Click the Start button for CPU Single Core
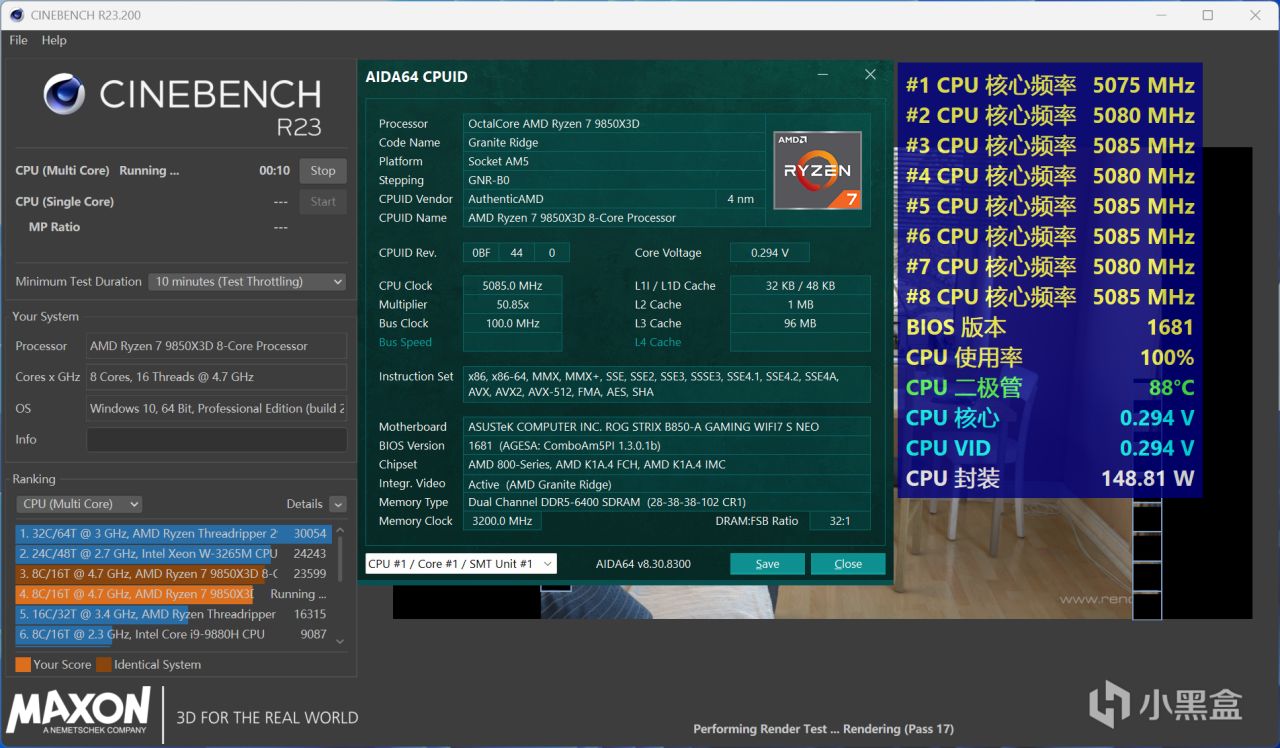This screenshot has width=1280, height=748. (323, 201)
